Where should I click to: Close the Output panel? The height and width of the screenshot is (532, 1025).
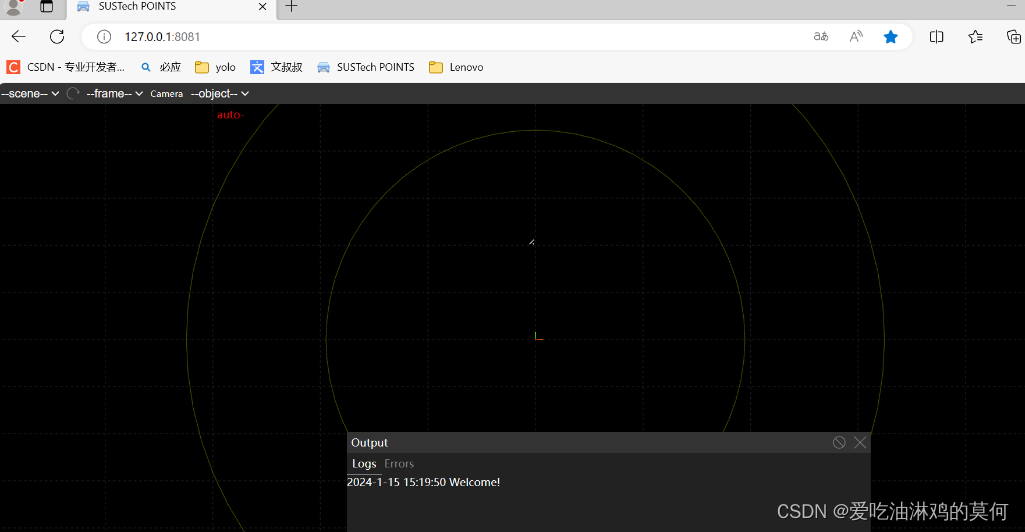pyautogui.click(x=860, y=442)
